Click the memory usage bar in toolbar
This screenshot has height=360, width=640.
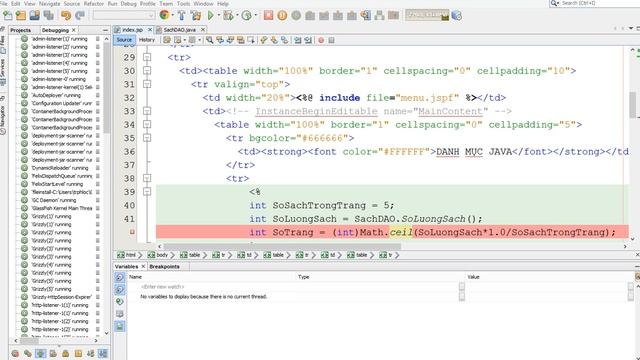pos(427,16)
